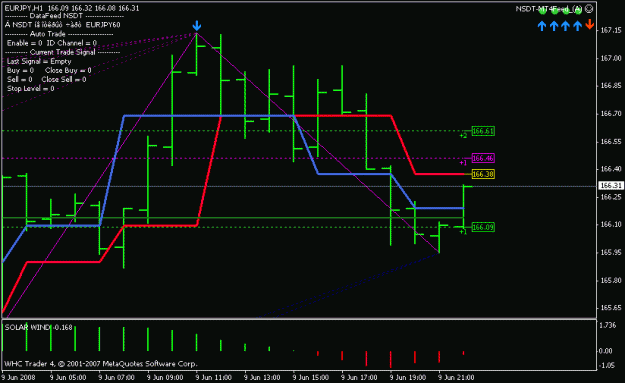Click the 9 Jun 15:00 time axis label

[x=311, y=377]
